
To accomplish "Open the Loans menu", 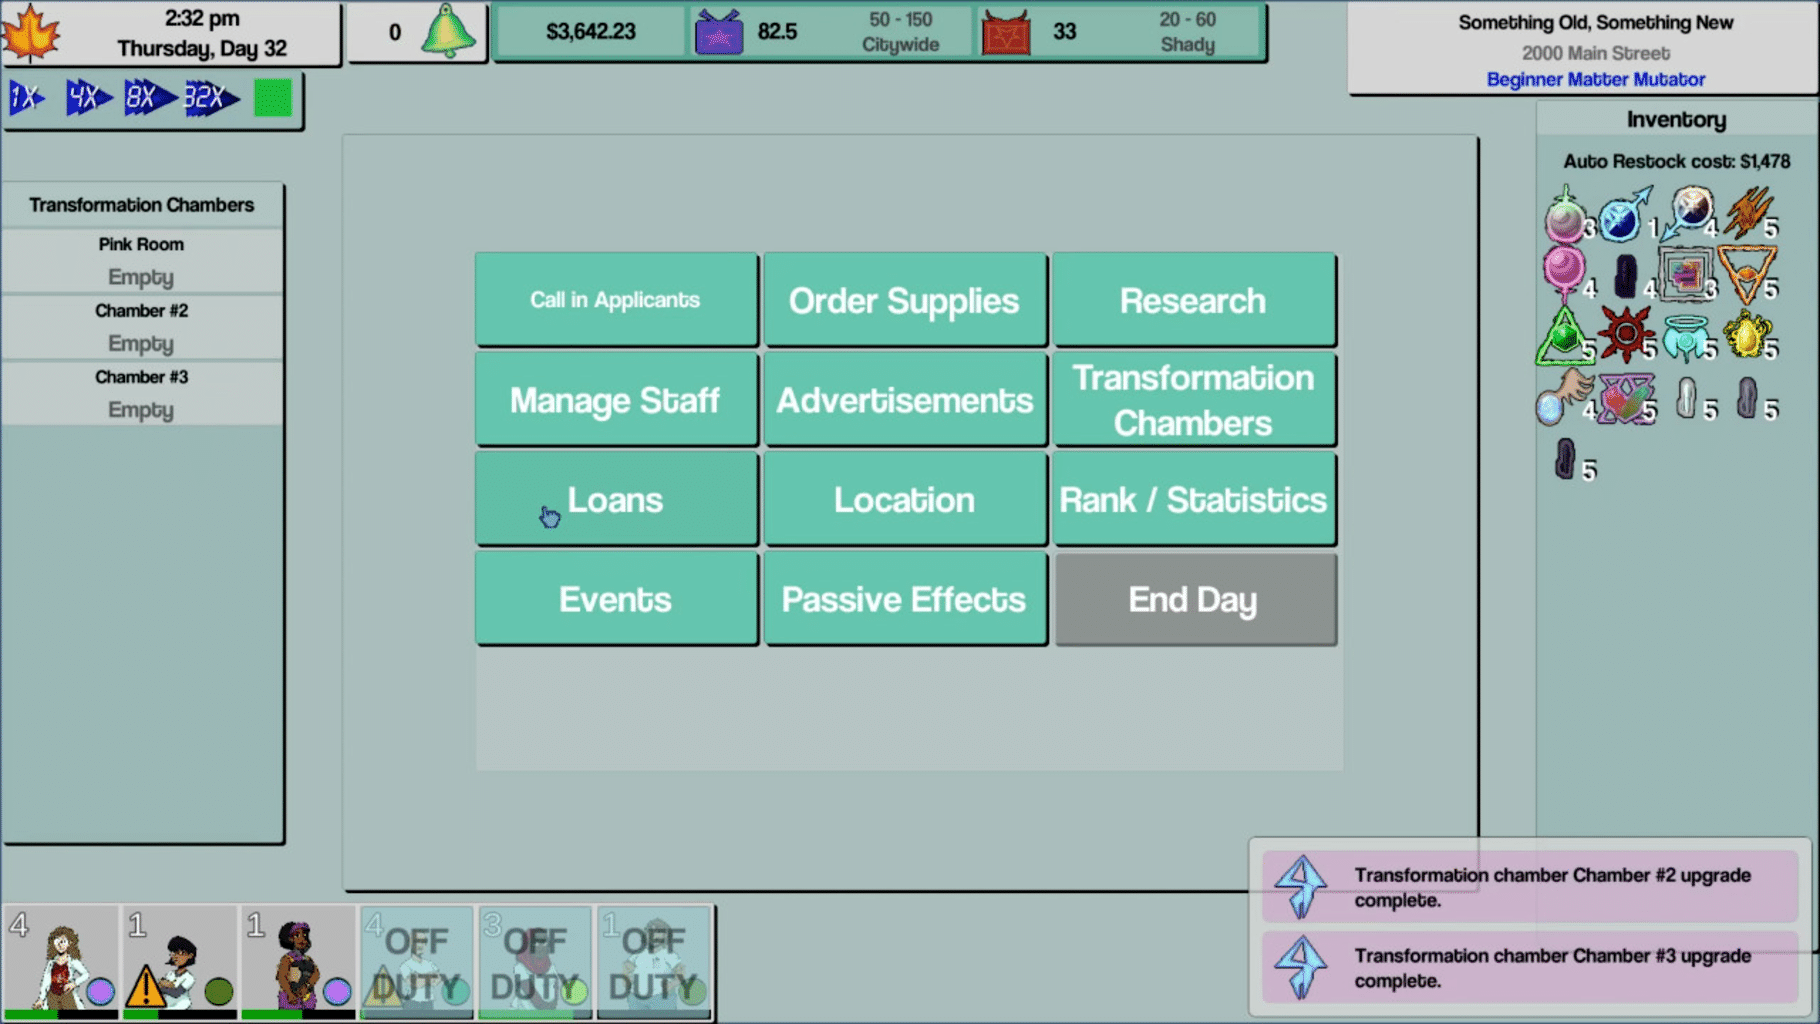I will pyautogui.click(x=616, y=499).
